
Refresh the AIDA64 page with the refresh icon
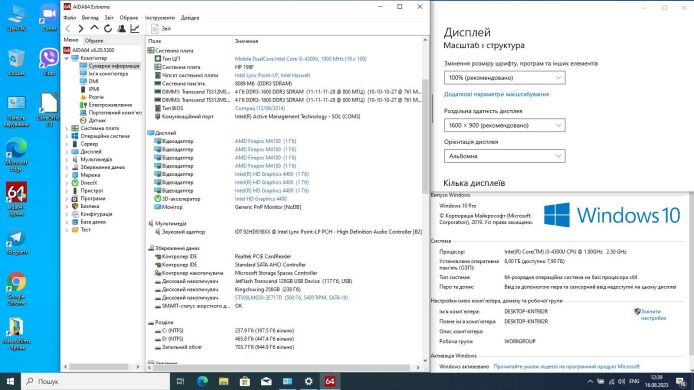tap(108, 29)
